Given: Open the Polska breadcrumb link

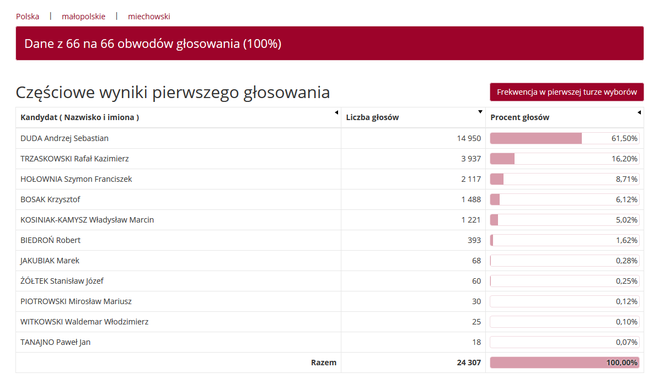Looking at the screenshot, I should click(28, 17).
